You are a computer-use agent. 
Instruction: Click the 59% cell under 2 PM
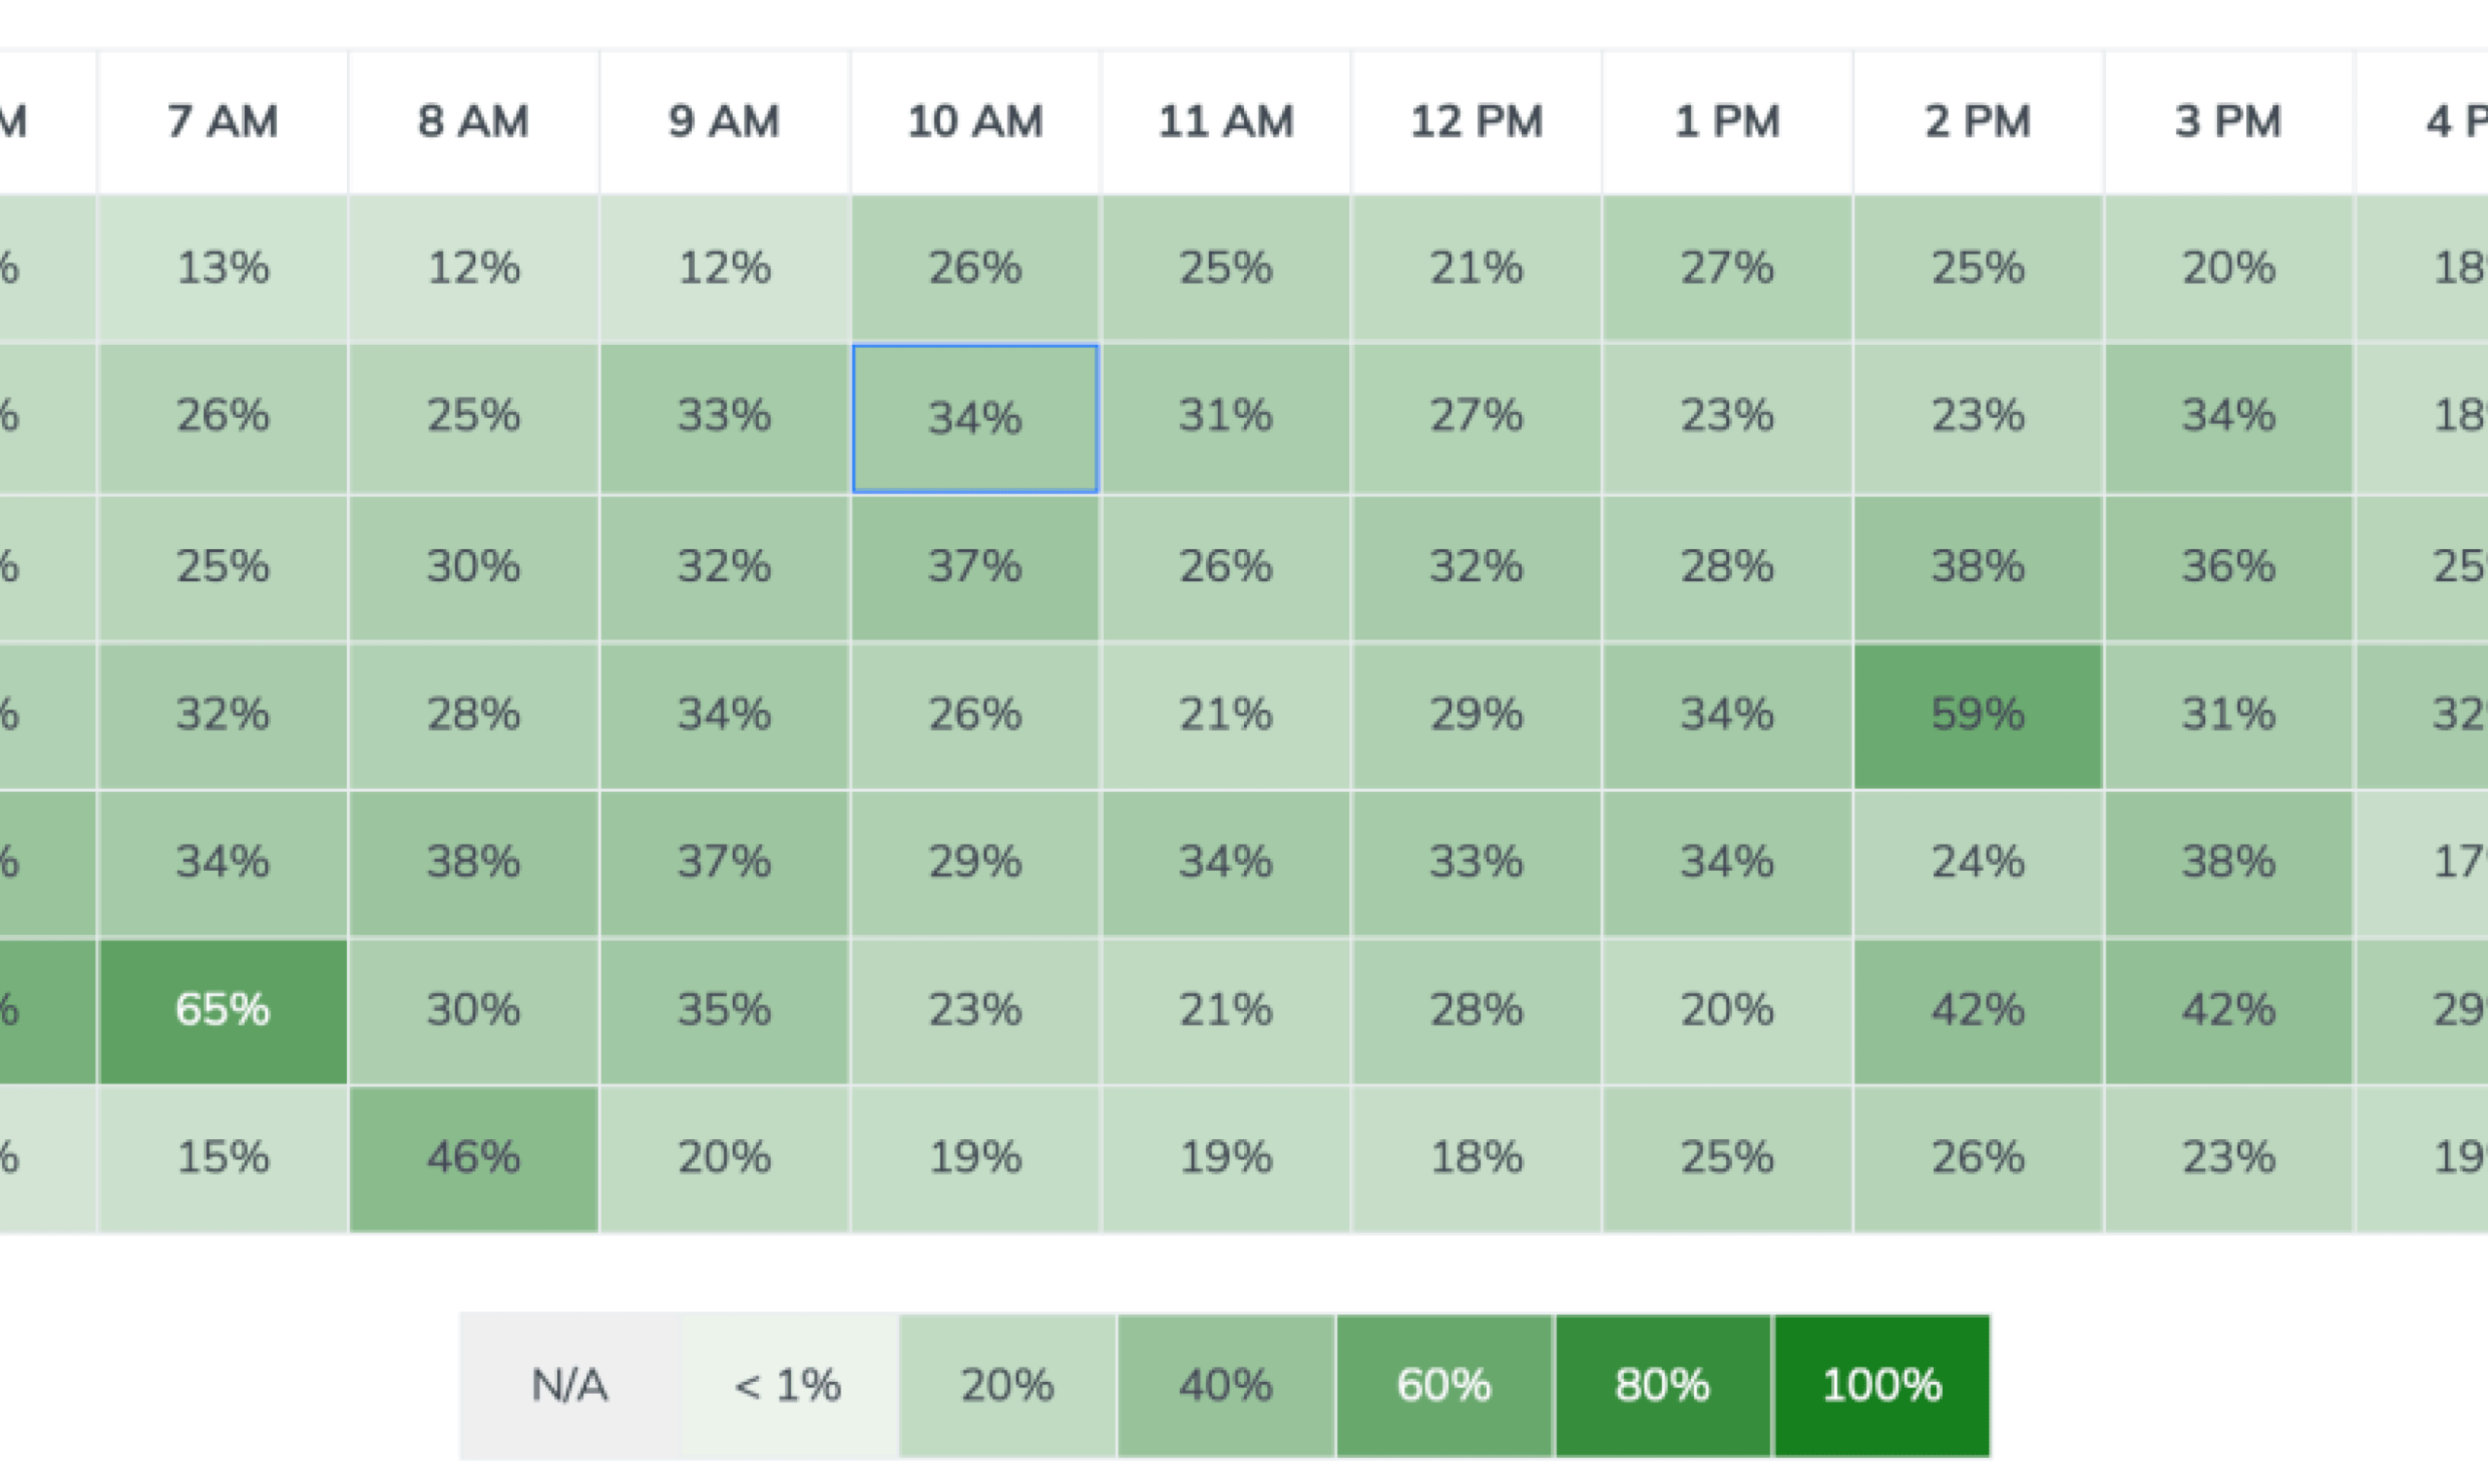click(1977, 715)
